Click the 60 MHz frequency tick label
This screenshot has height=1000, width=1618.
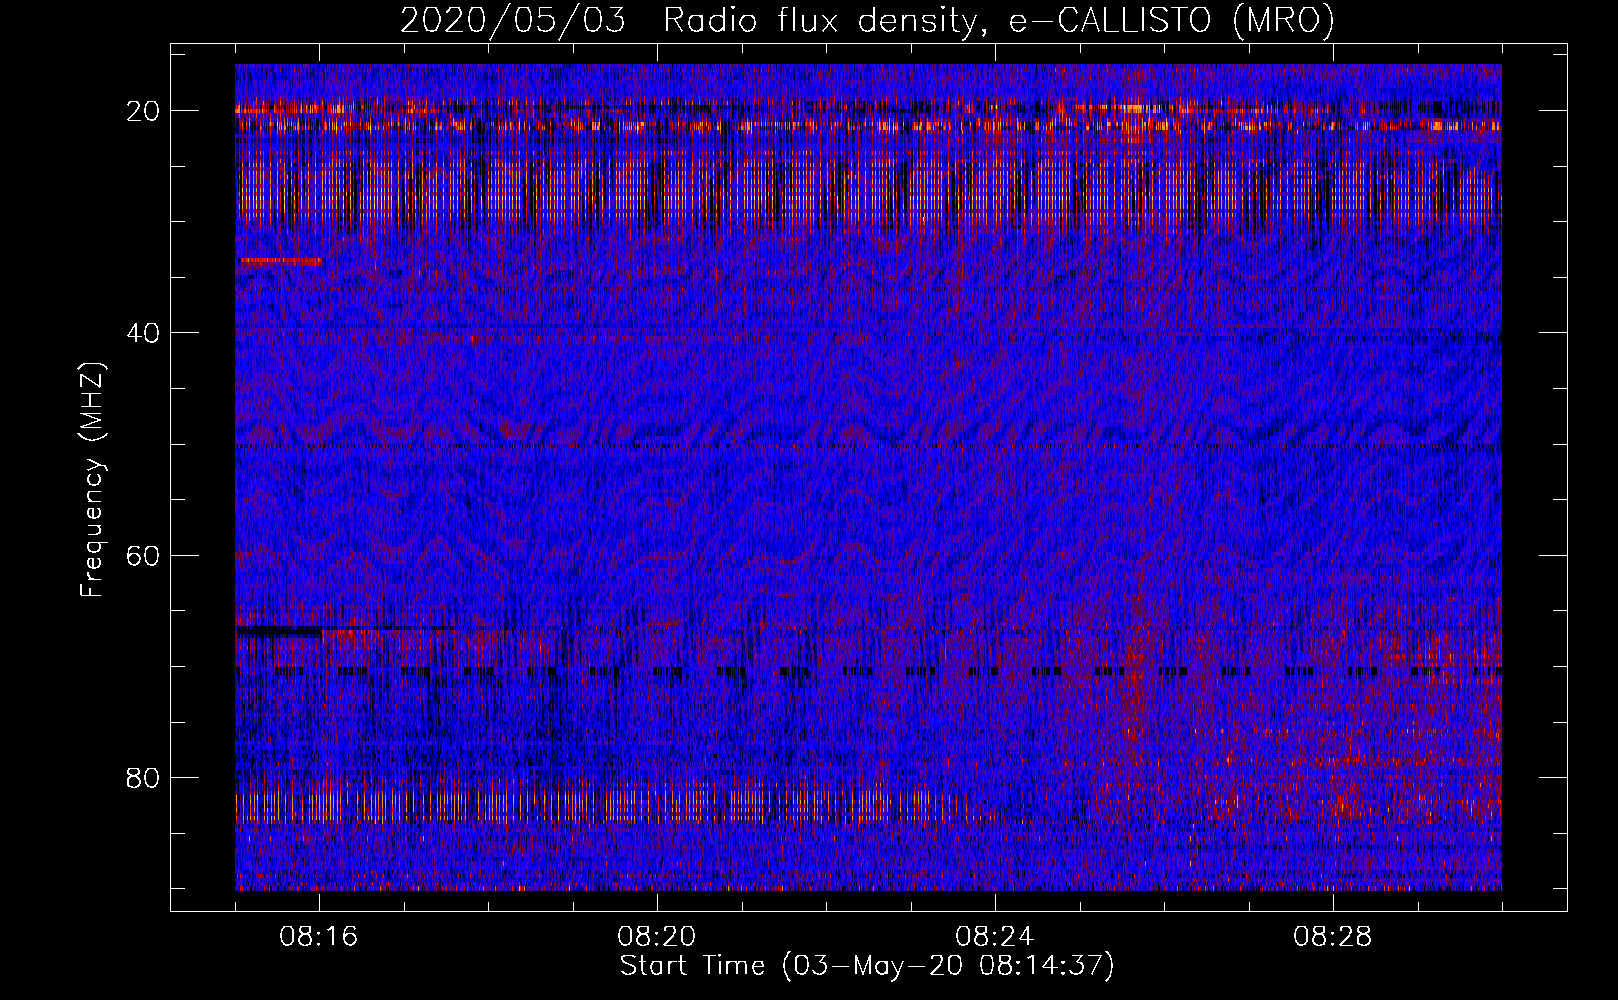(x=144, y=555)
